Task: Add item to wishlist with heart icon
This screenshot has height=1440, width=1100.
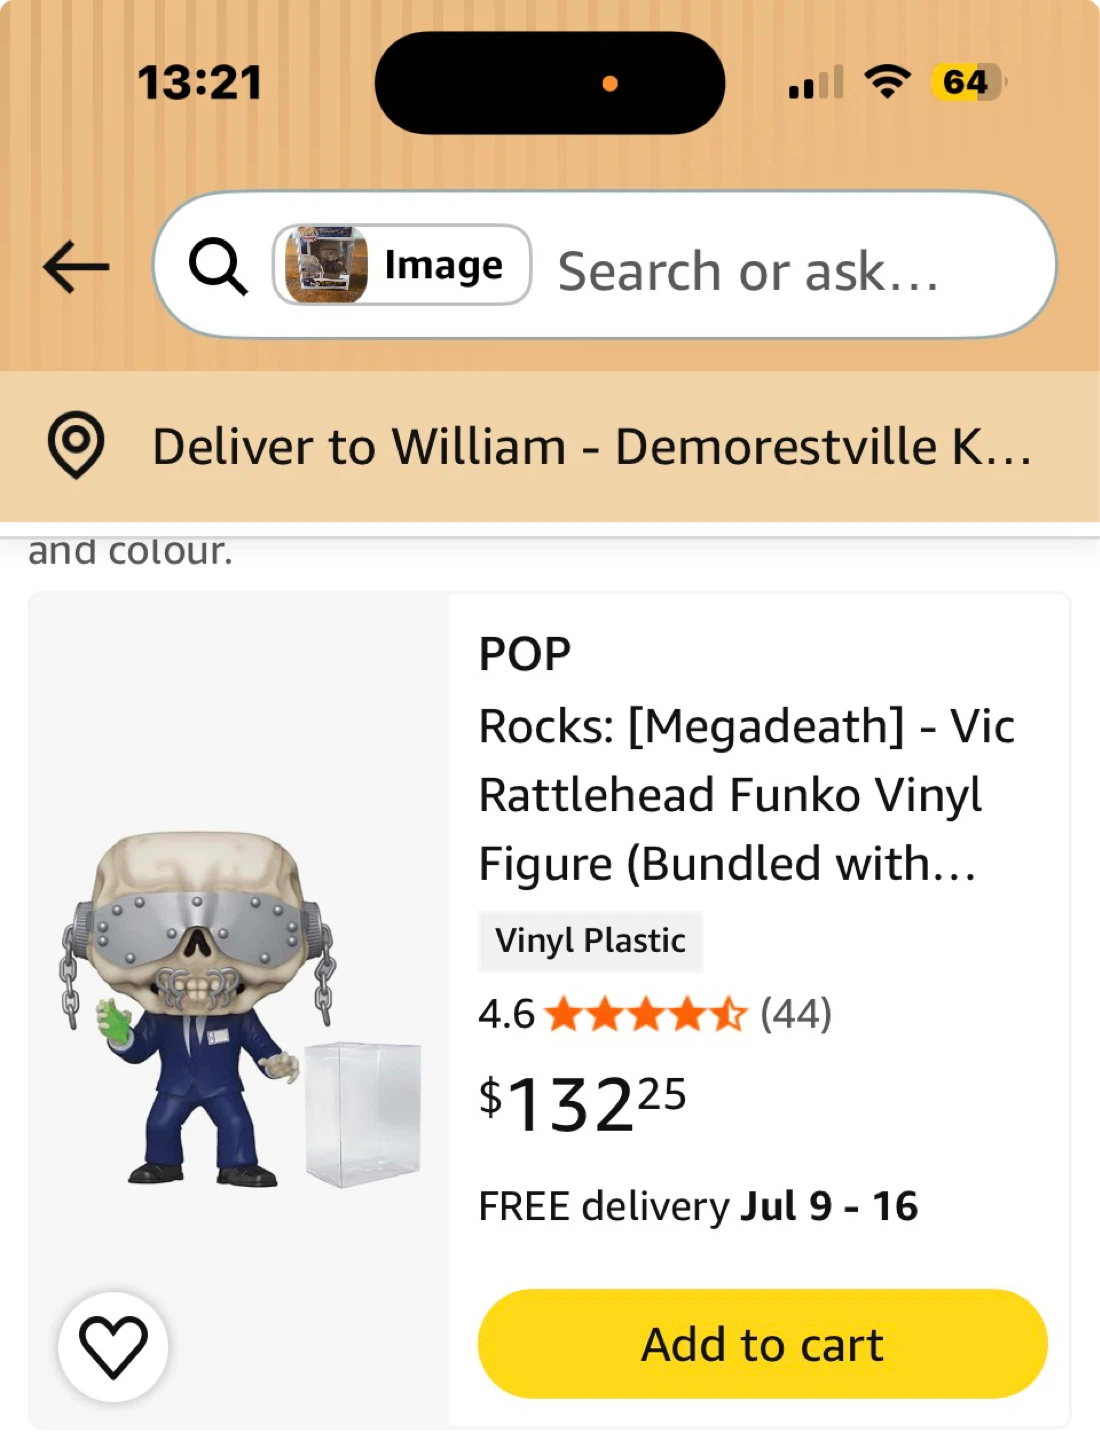Action: (113, 1347)
